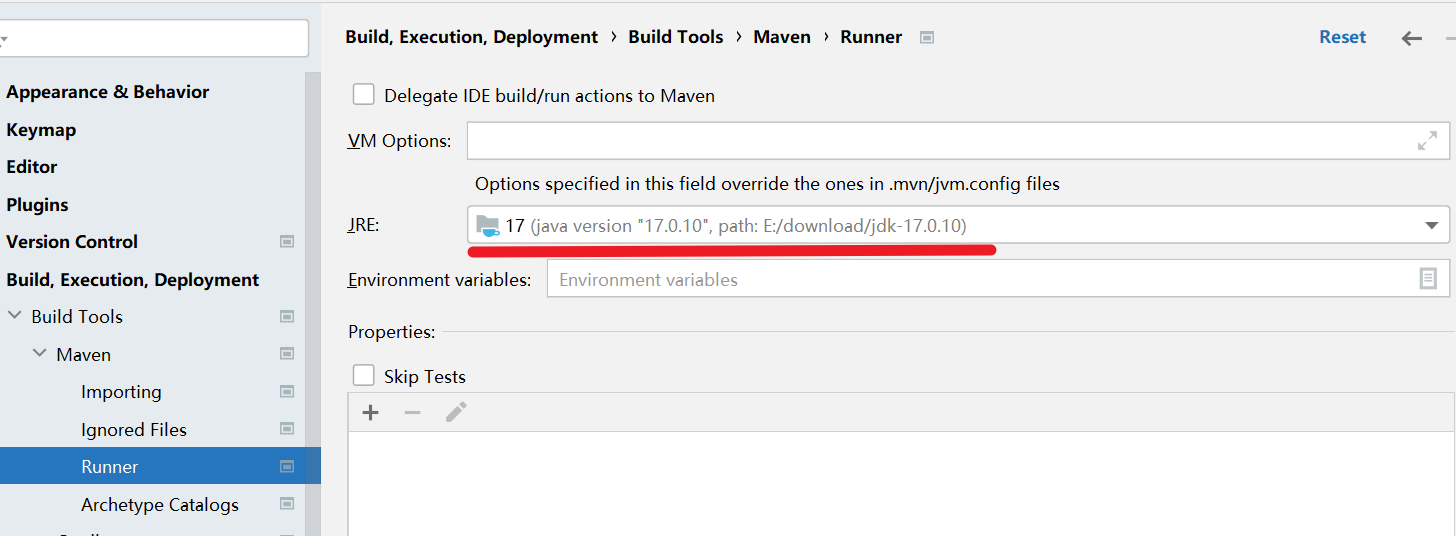Viewport: 1456px width, 536px height.
Task: Edit the selected property with pencil
Action: [x=456, y=412]
